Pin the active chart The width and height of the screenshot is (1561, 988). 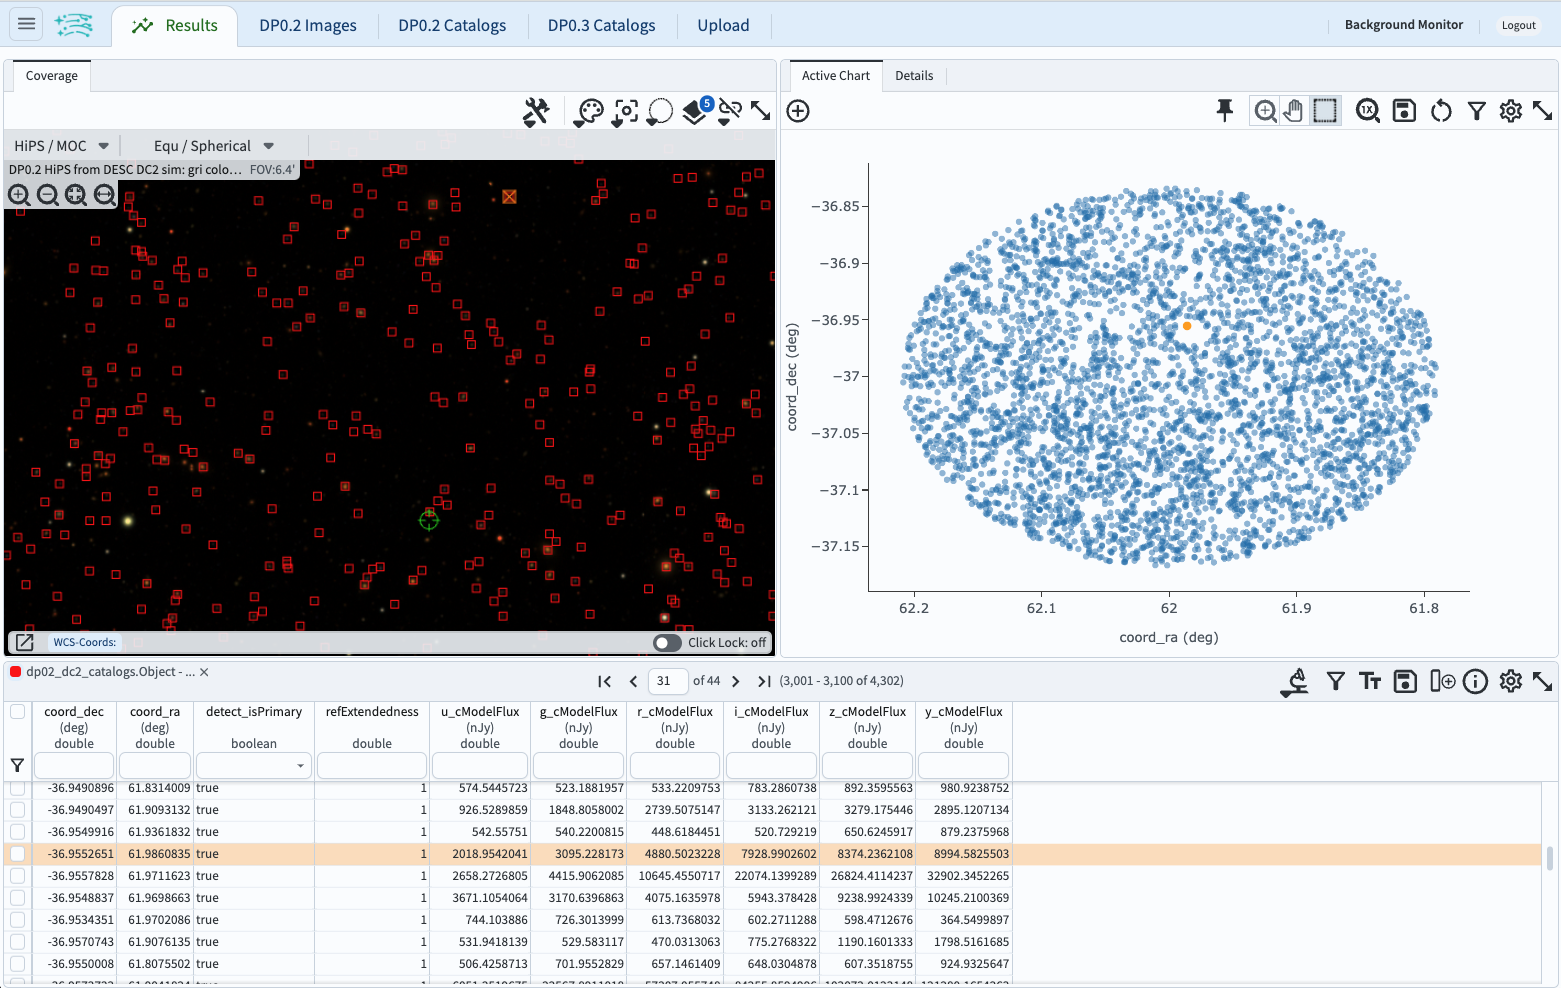[1224, 111]
